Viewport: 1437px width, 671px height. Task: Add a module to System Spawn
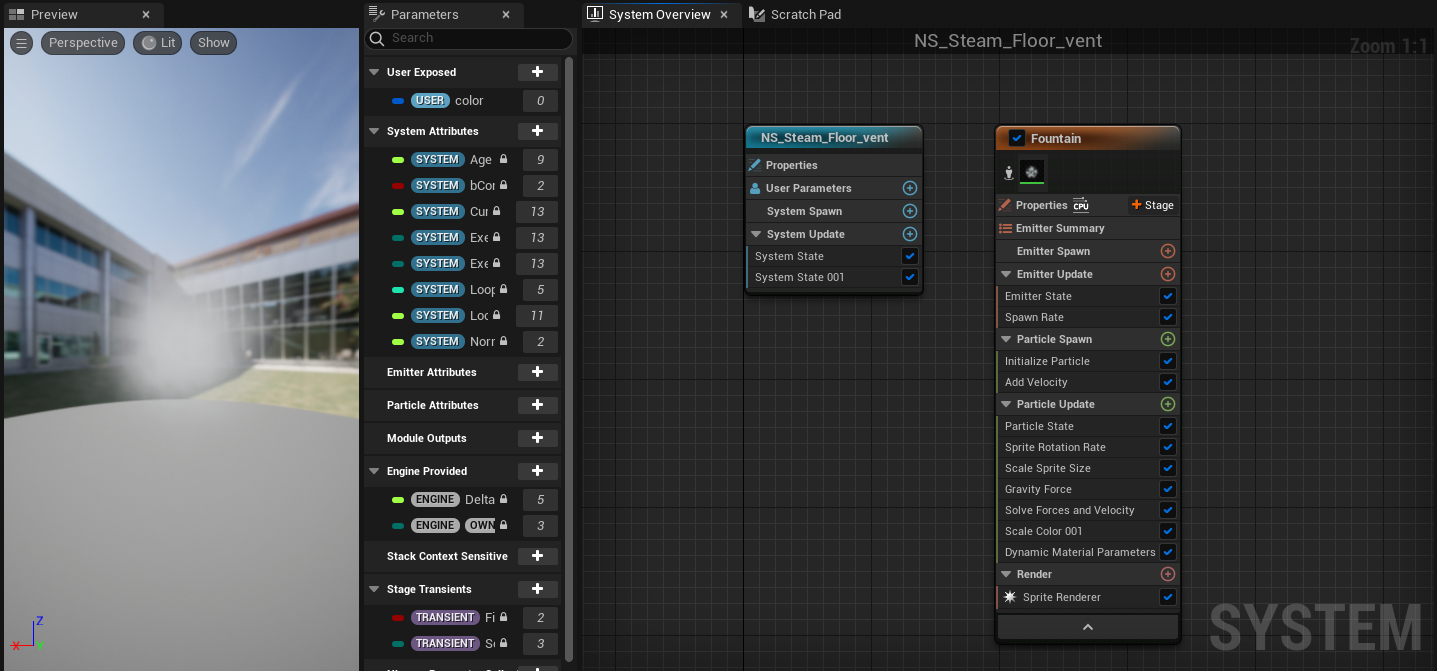(910, 211)
